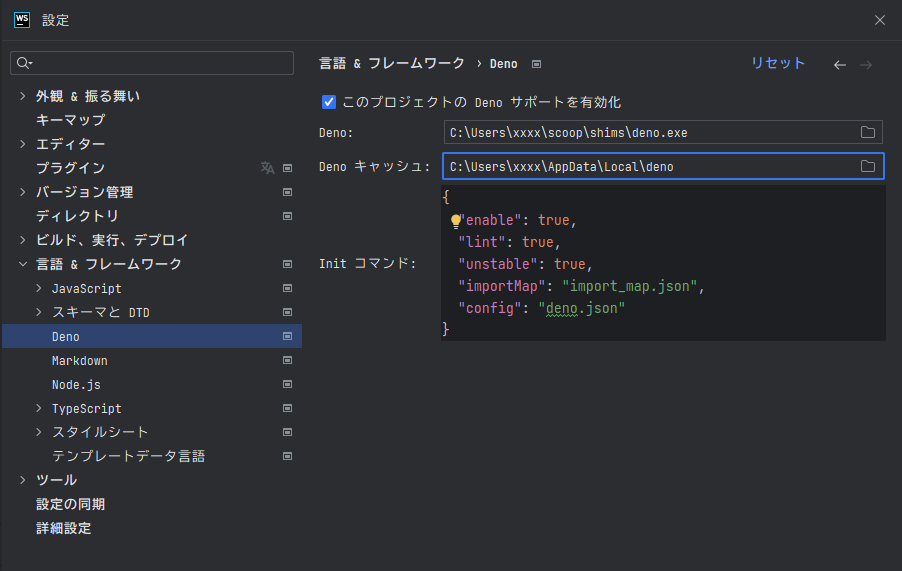Click the WebStorm logo icon in title bar
The width and height of the screenshot is (902, 571).
click(x=22, y=20)
